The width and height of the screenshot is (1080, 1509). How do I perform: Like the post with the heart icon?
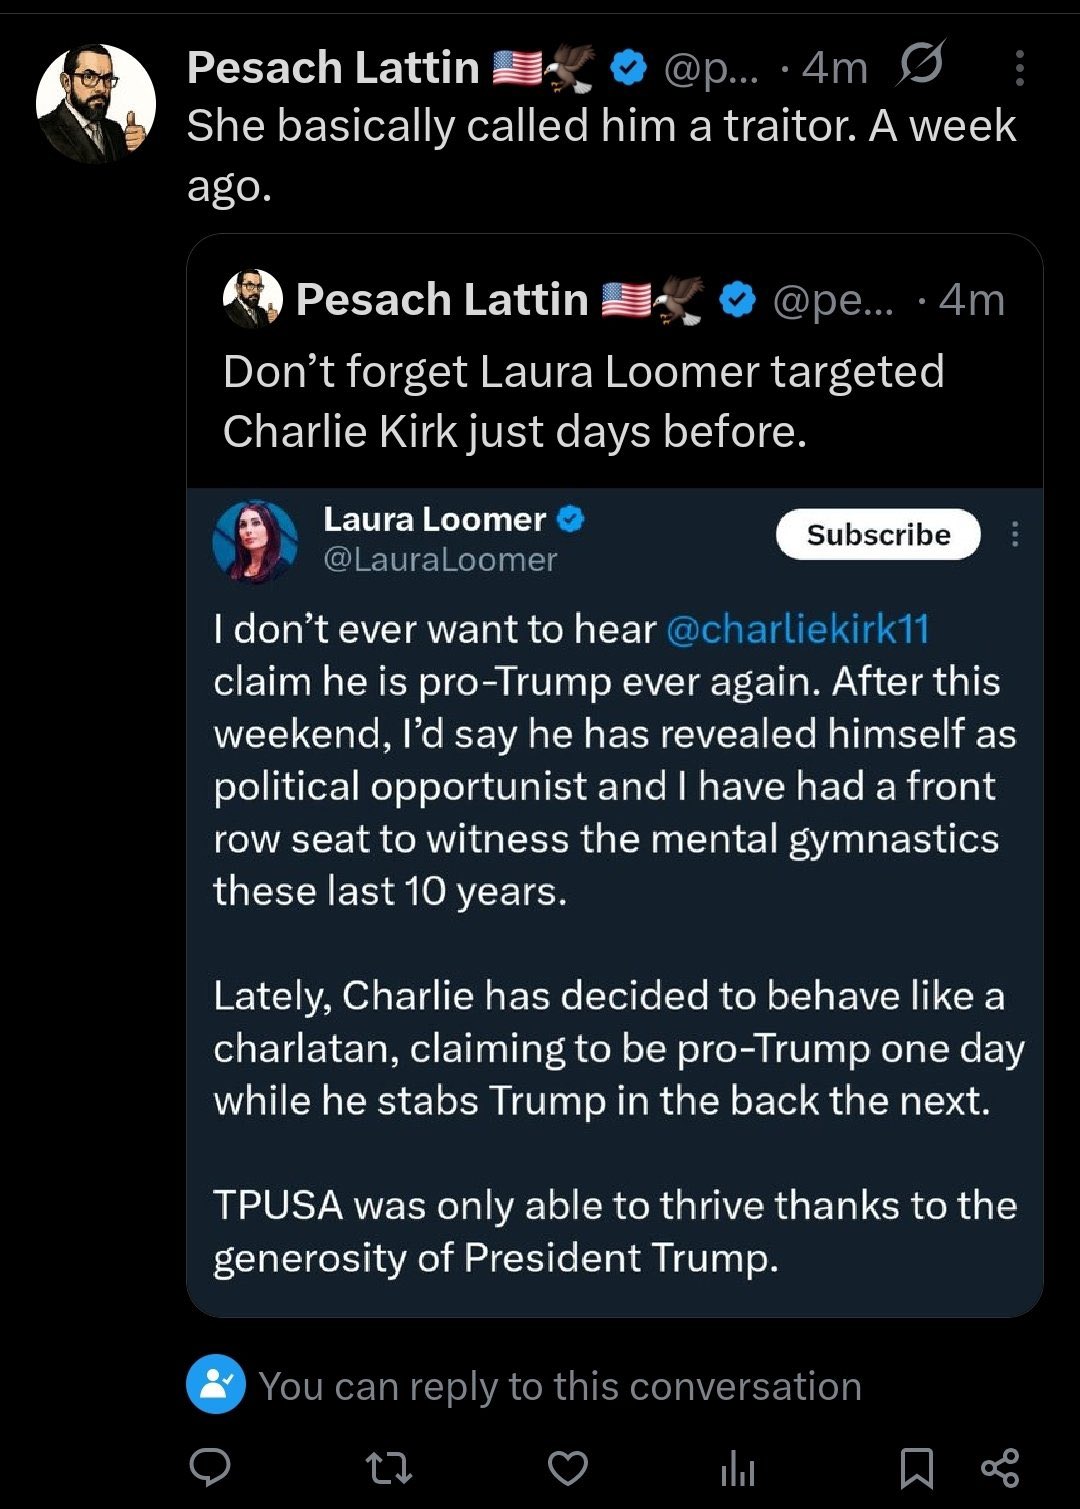568,1468
